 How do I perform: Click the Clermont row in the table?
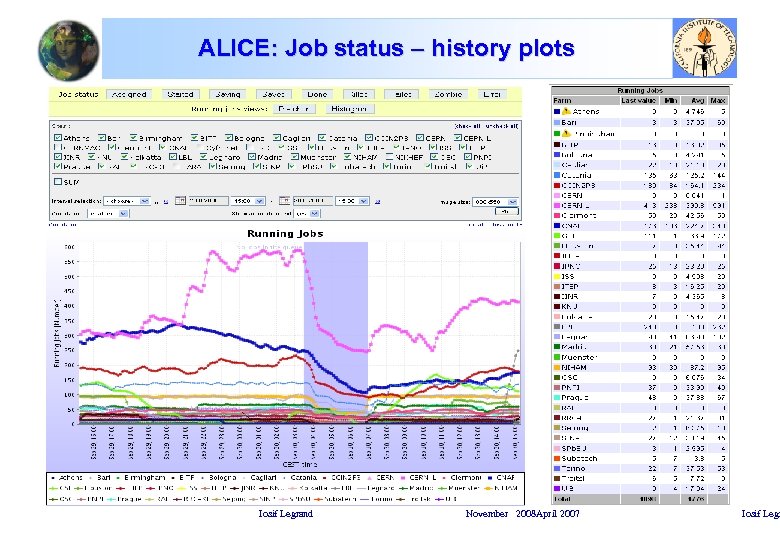pos(640,216)
